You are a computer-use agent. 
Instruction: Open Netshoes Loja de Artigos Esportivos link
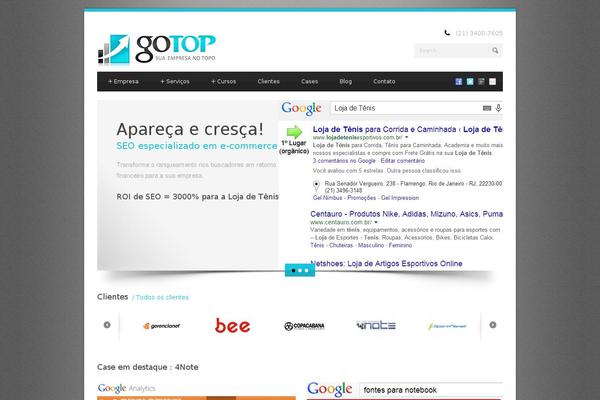386,264
